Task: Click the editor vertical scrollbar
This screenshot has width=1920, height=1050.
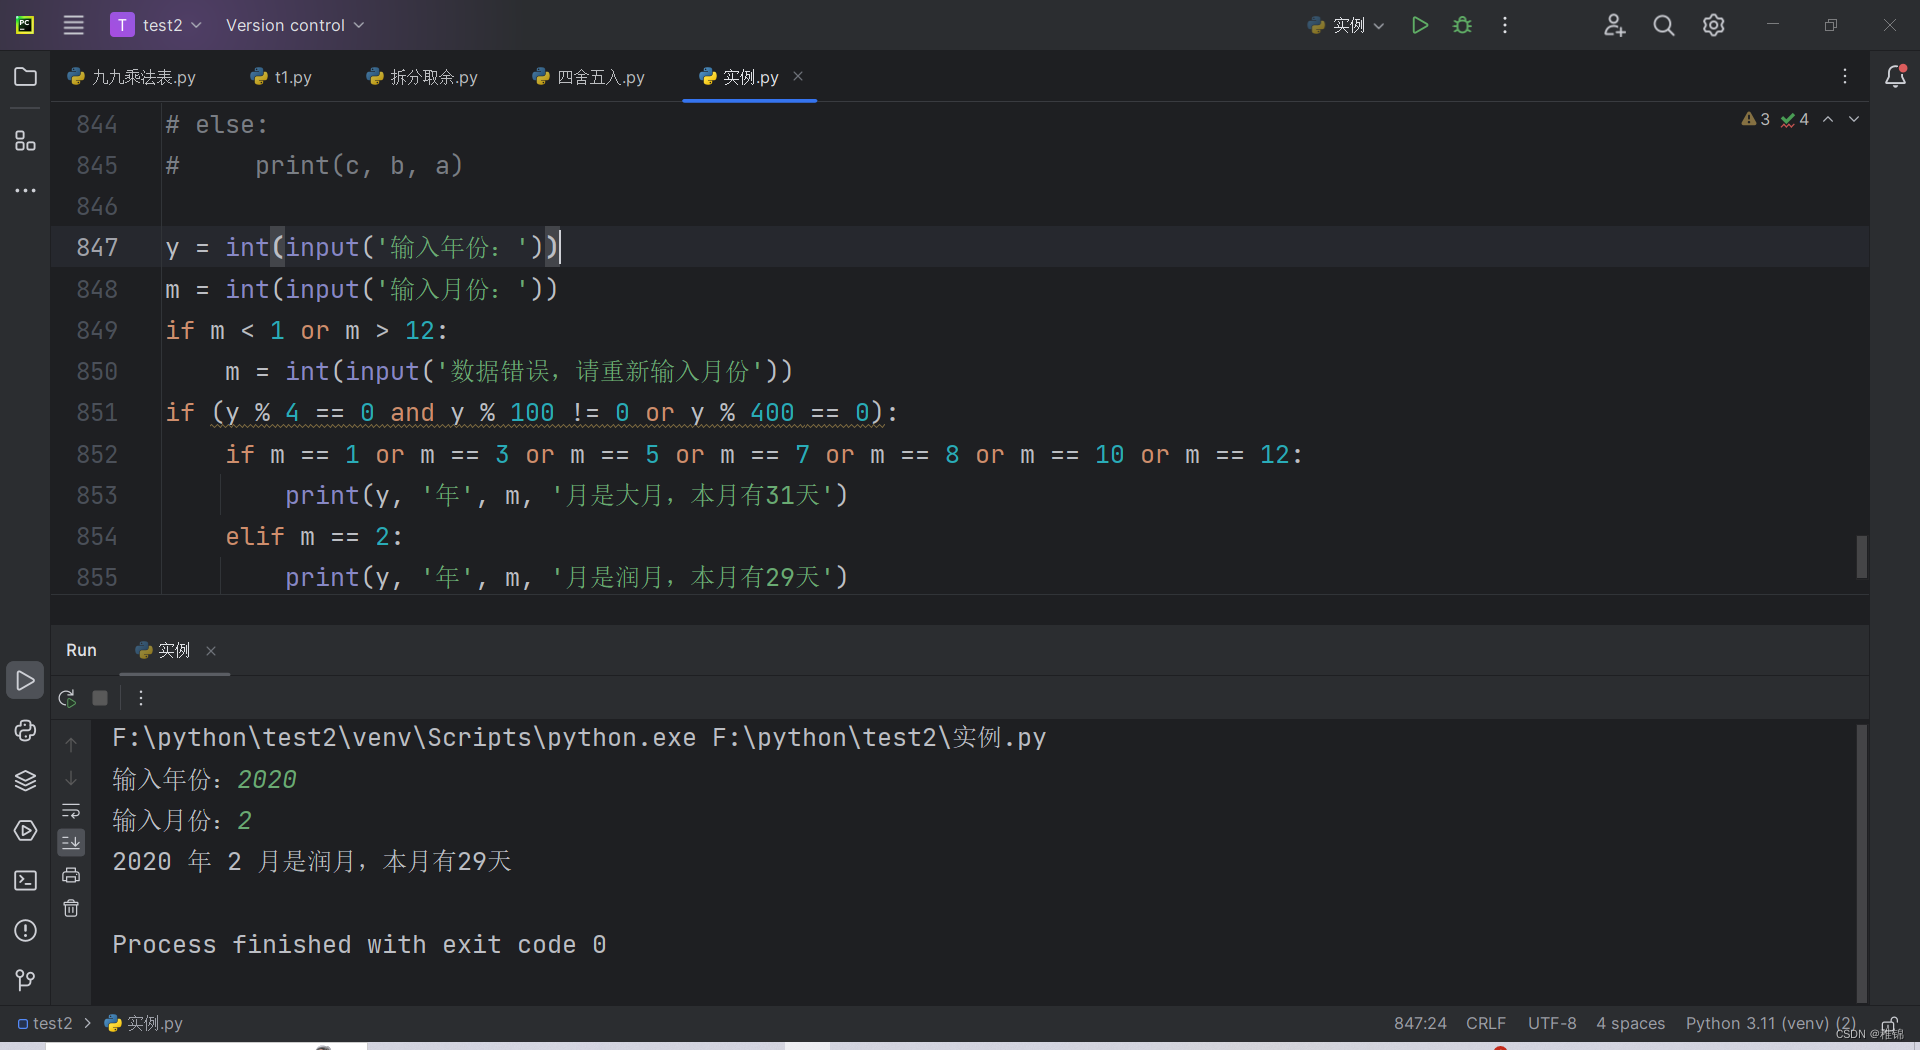Action: pos(1862,556)
